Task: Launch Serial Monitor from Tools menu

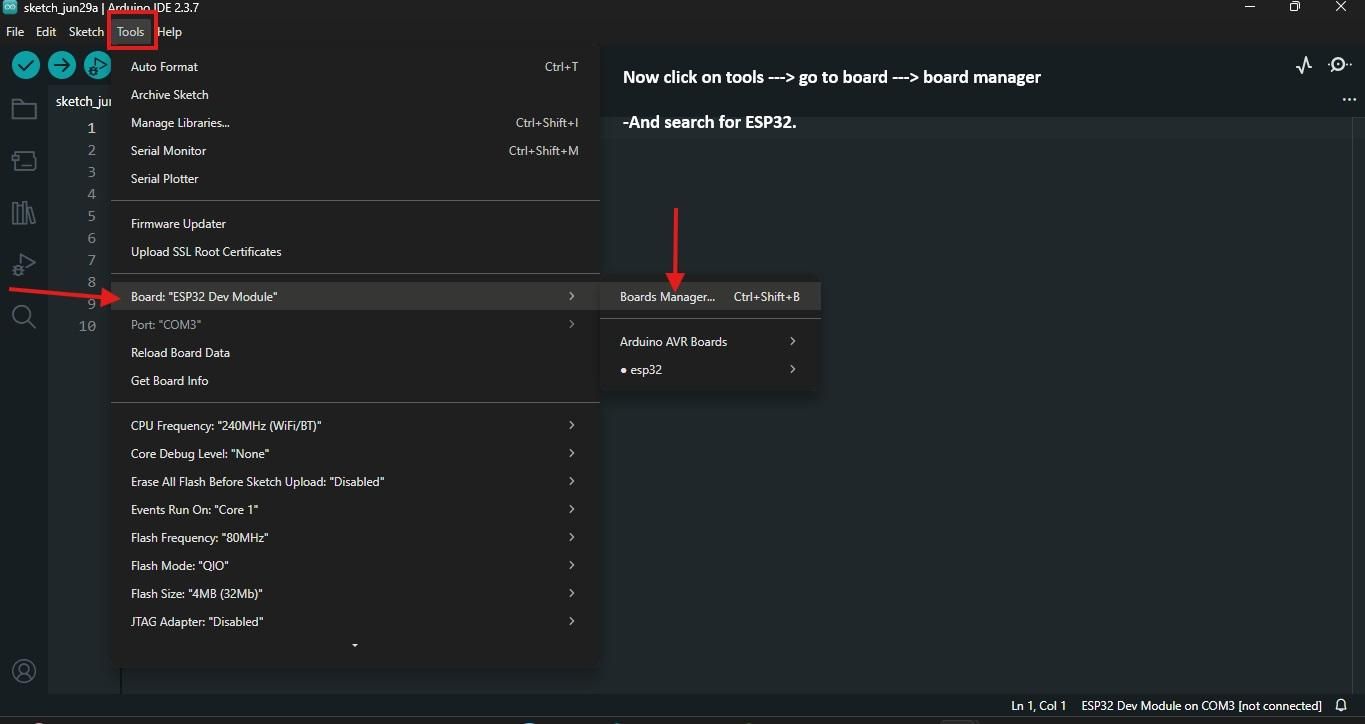Action: (x=355, y=151)
